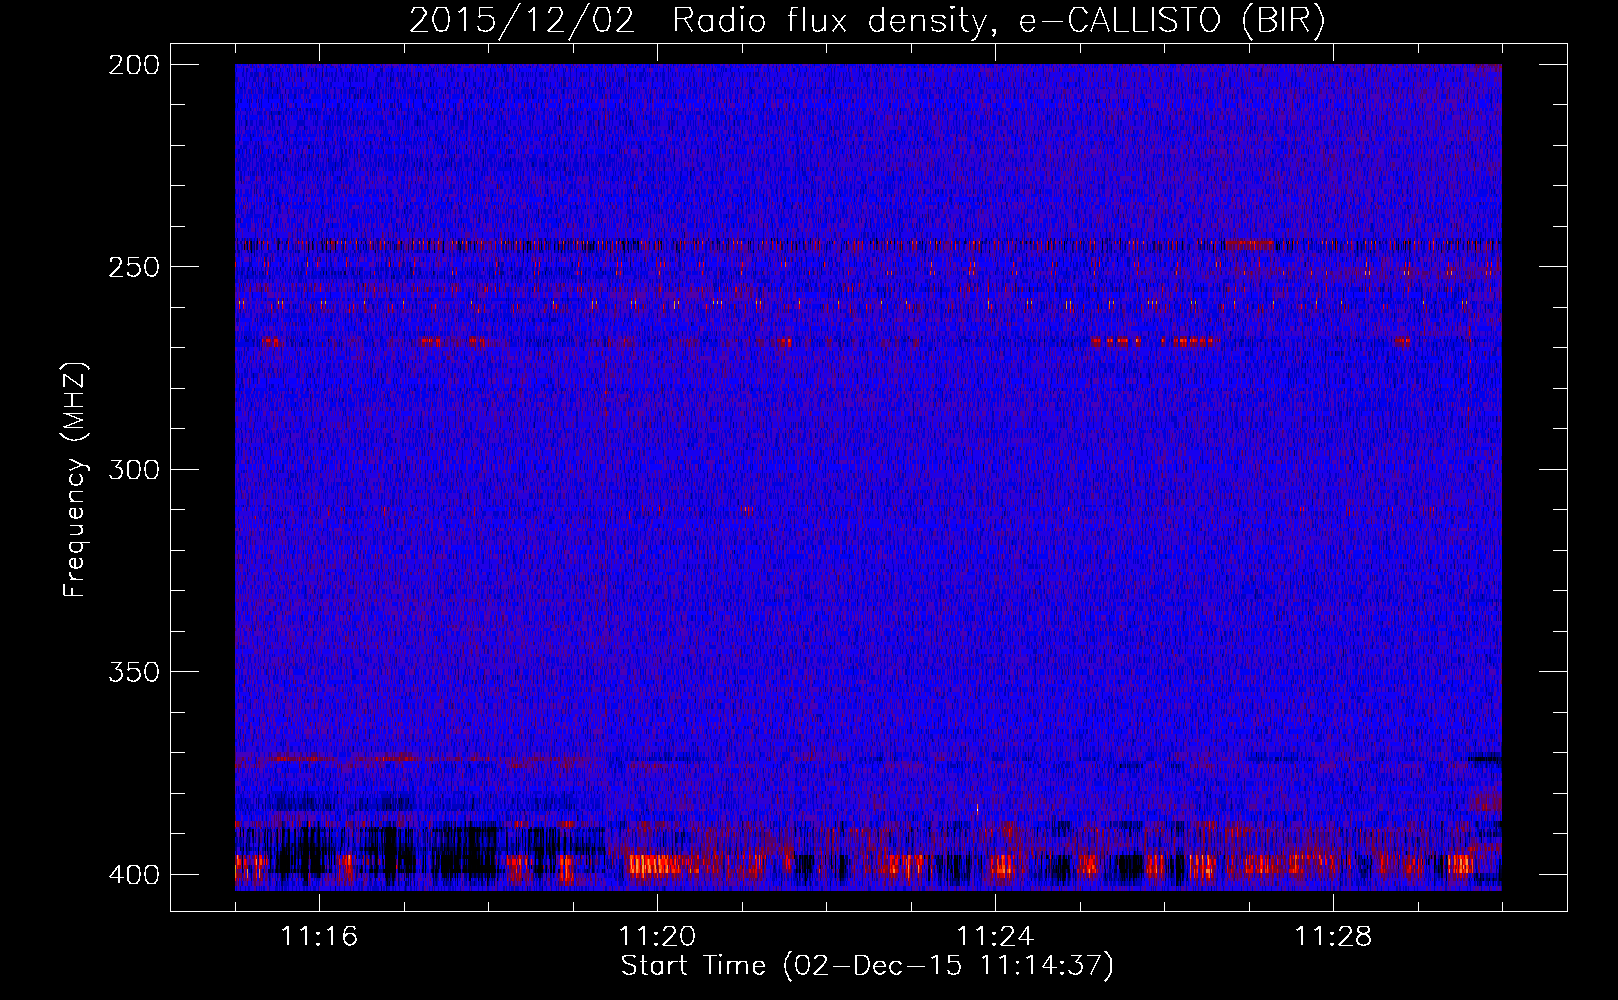Click the 11:20 time tick label
The image size is (1618, 1000).
[x=657, y=937]
